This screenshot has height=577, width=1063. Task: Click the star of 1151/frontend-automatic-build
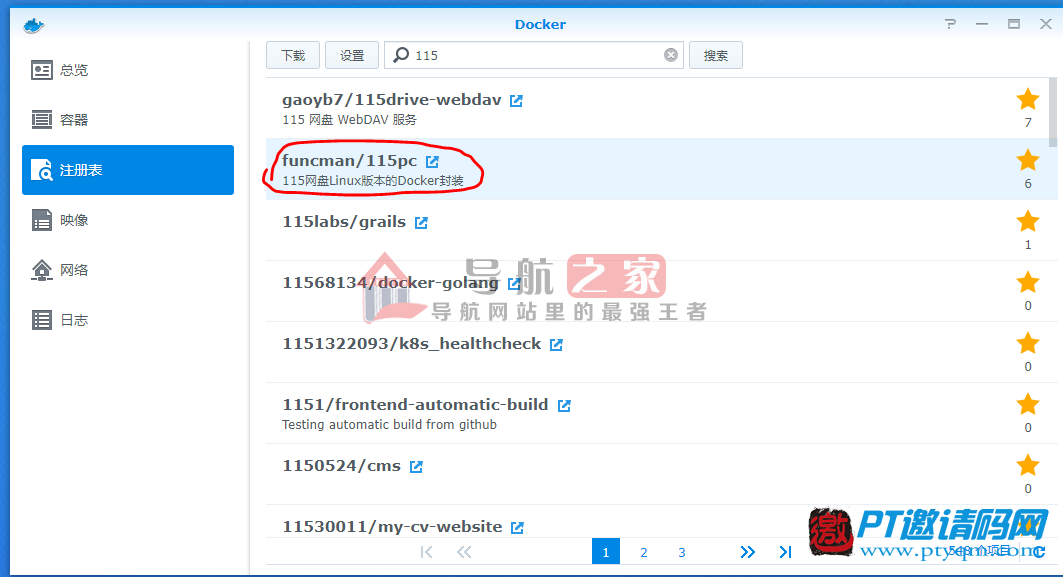[x=1028, y=404]
